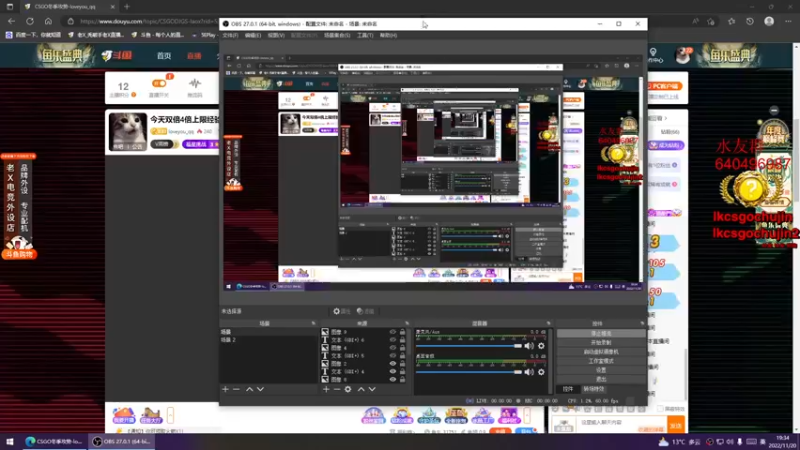Remove selected scene with minus icon
The width and height of the screenshot is (800, 450).
[x=236, y=389]
